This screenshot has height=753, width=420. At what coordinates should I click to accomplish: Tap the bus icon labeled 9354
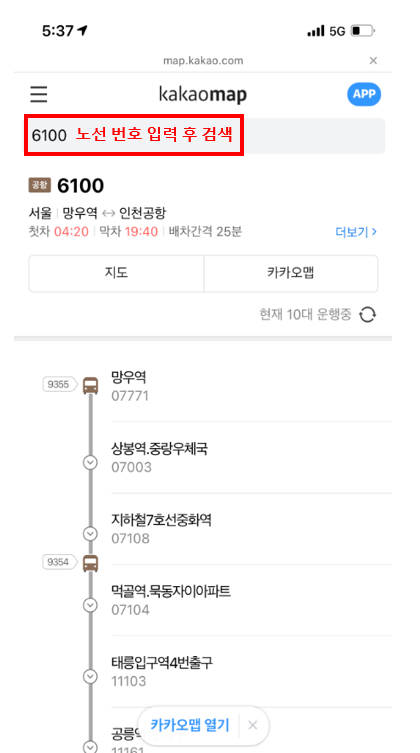pos(90,562)
